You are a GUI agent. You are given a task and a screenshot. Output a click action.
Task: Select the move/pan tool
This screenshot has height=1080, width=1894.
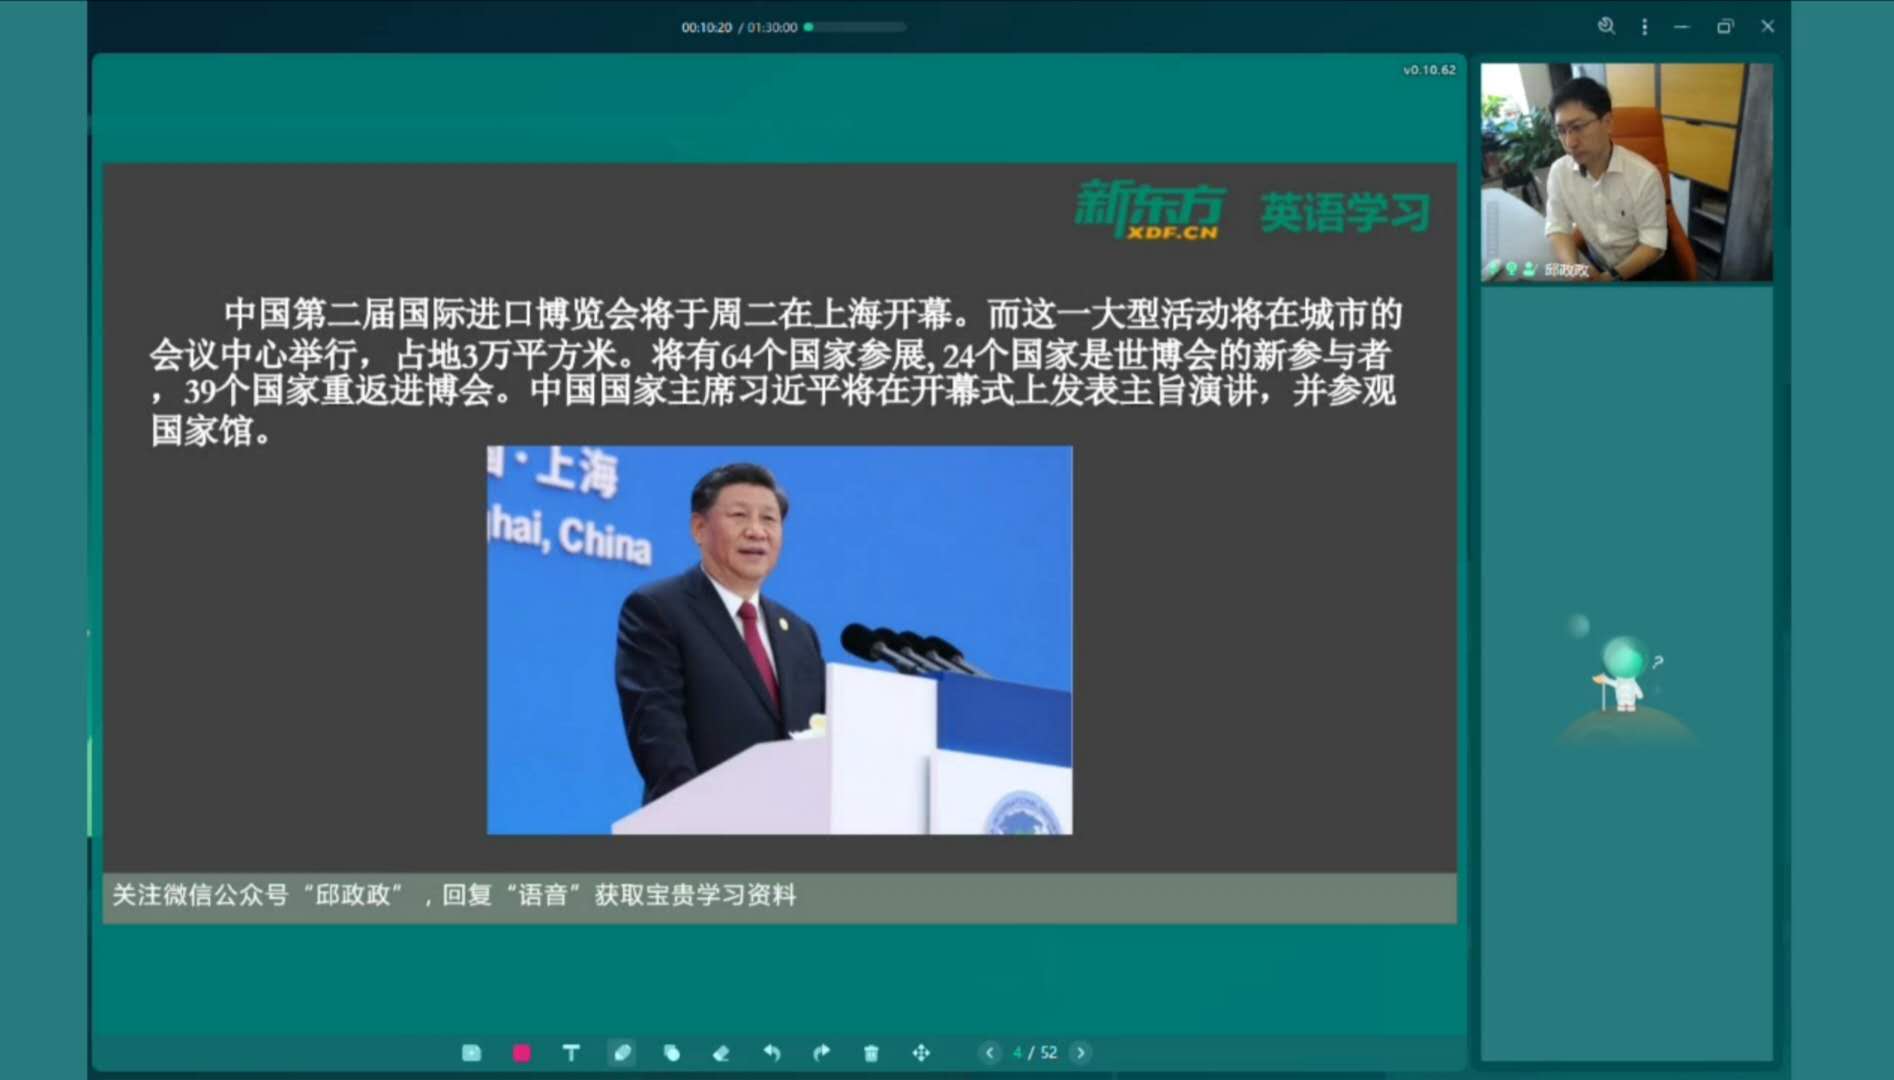coord(921,1053)
